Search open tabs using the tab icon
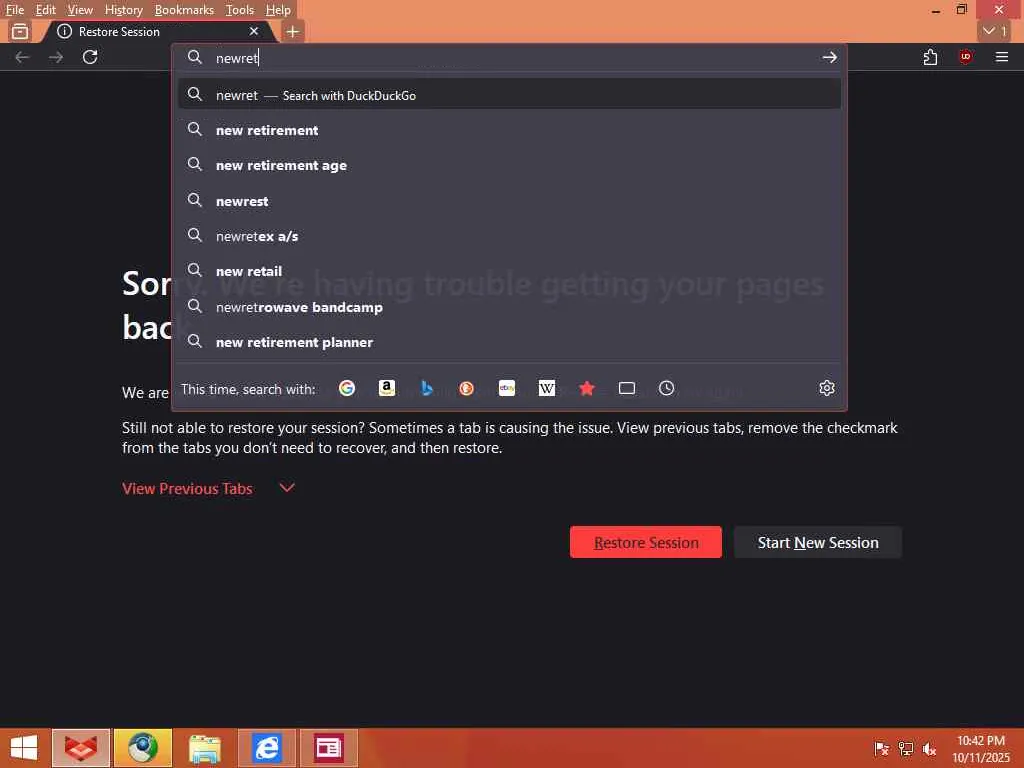Screen dimensions: 1024x768 pos(627,389)
